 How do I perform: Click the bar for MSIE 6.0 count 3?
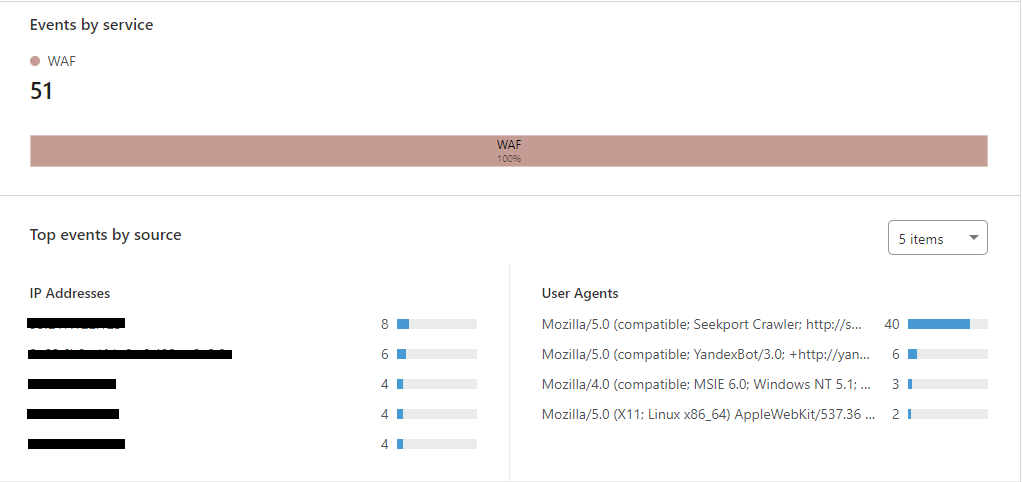(948, 384)
